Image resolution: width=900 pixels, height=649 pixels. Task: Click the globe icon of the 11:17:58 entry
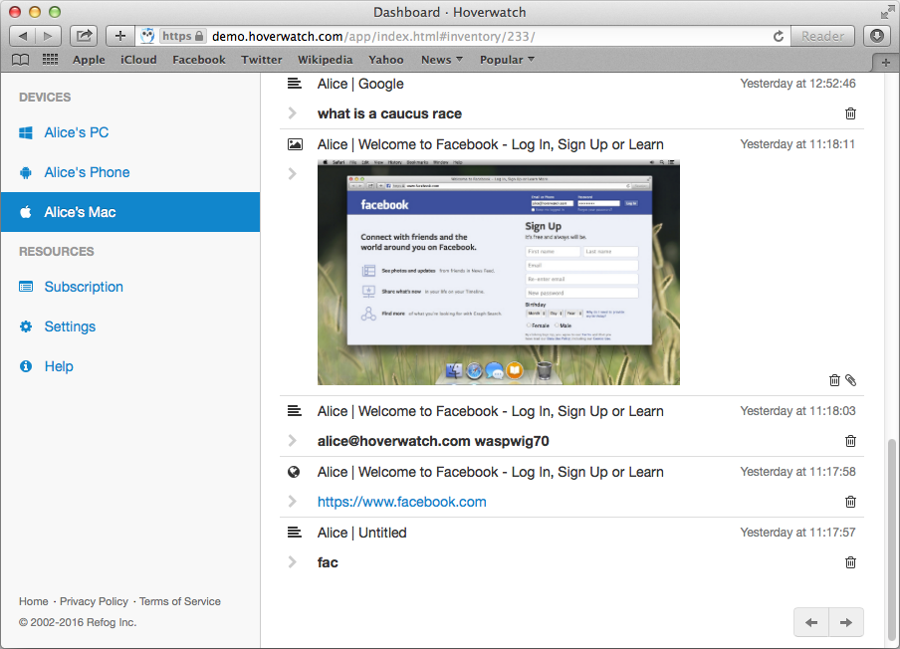pyautogui.click(x=294, y=472)
